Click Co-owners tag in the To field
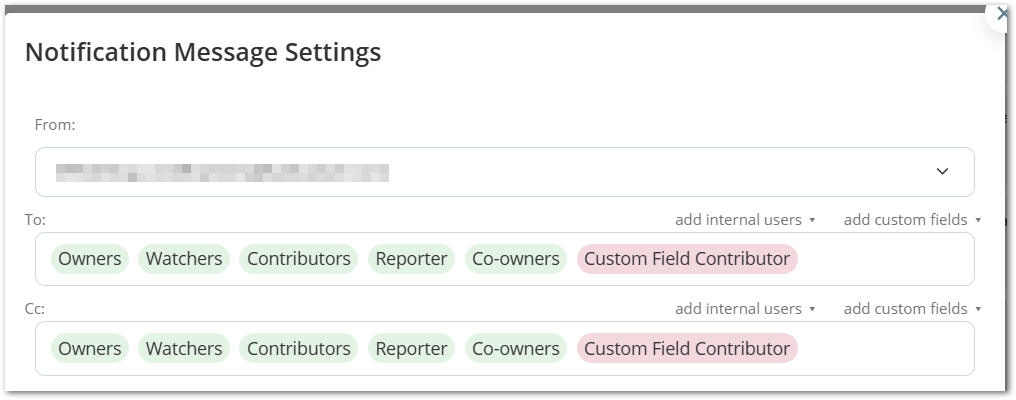Viewport: 1016px width, 400px height. 516,259
